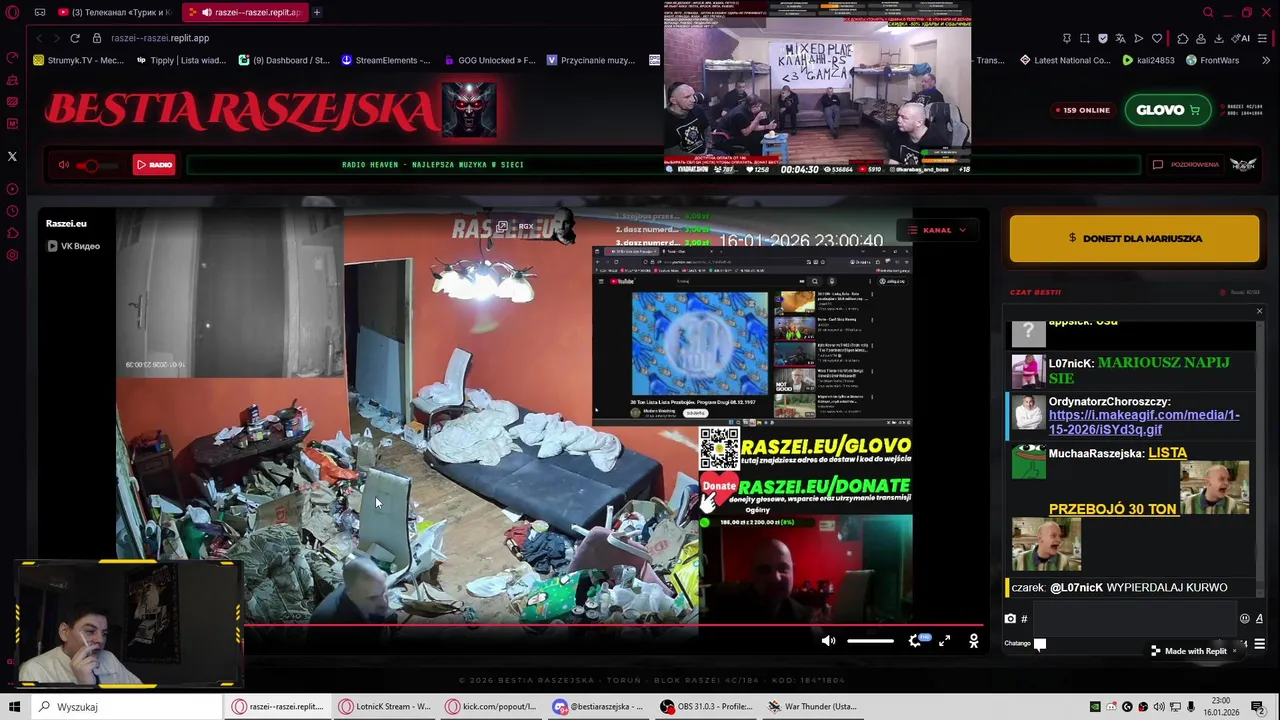Image resolution: width=1280 pixels, height=720 pixels.
Task: Open Opera easy setup sliders
Action: (x=1264, y=38)
